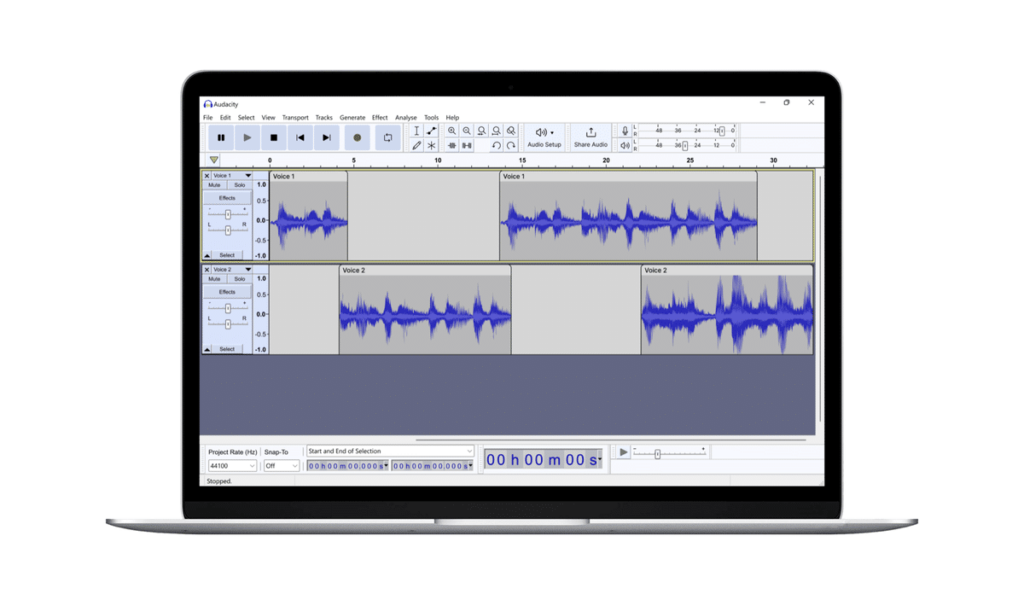Open the File menu

[x=208, y=118]
